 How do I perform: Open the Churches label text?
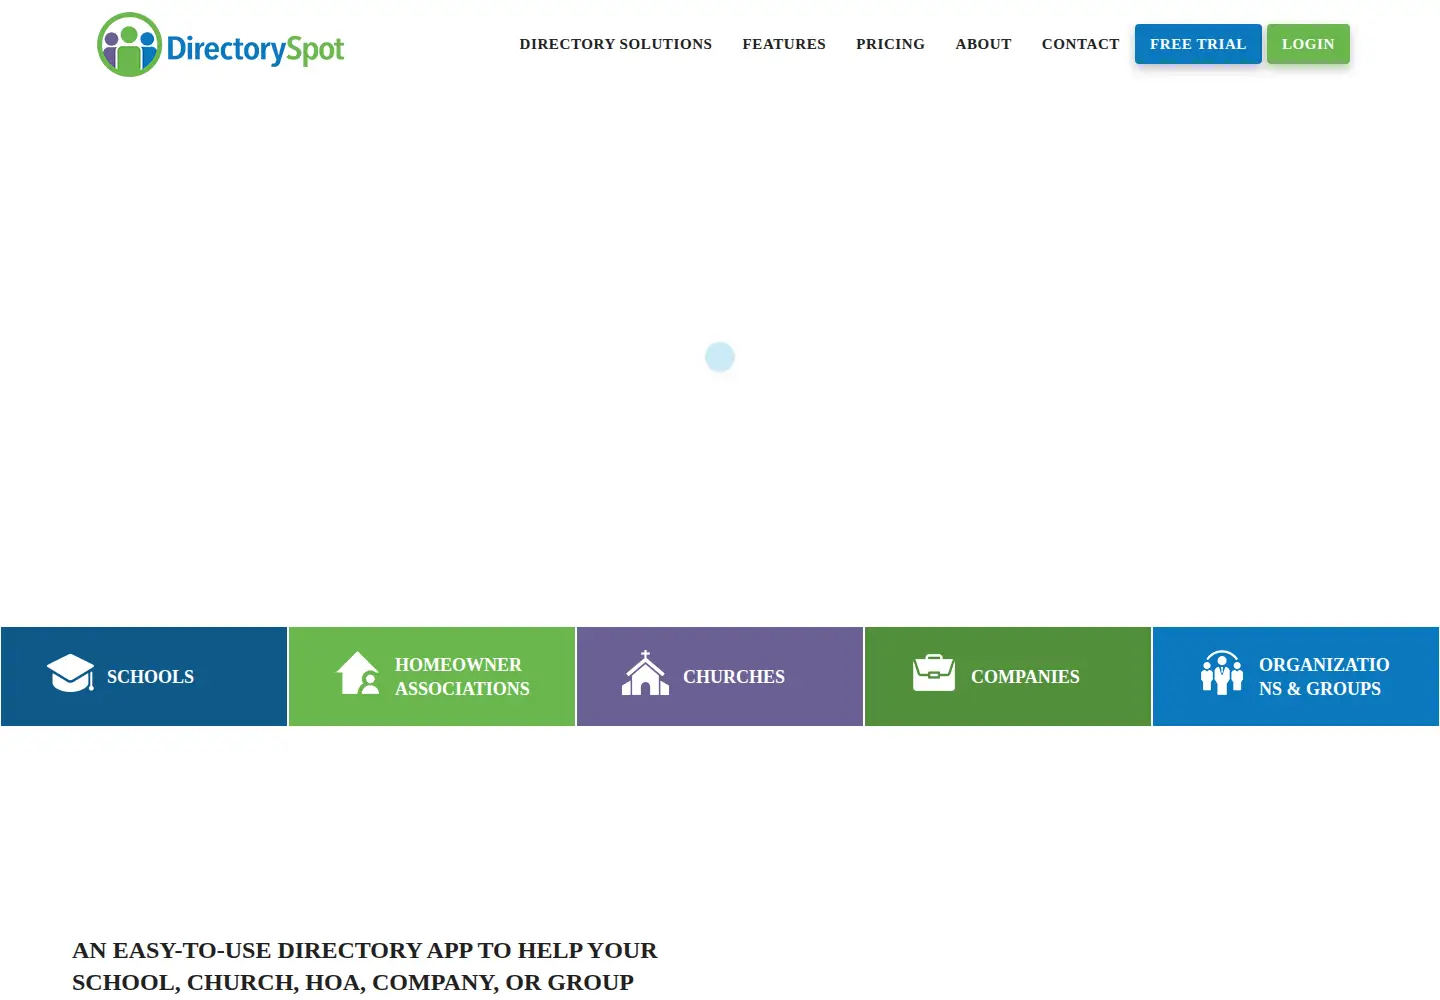[x=734, y=677]
